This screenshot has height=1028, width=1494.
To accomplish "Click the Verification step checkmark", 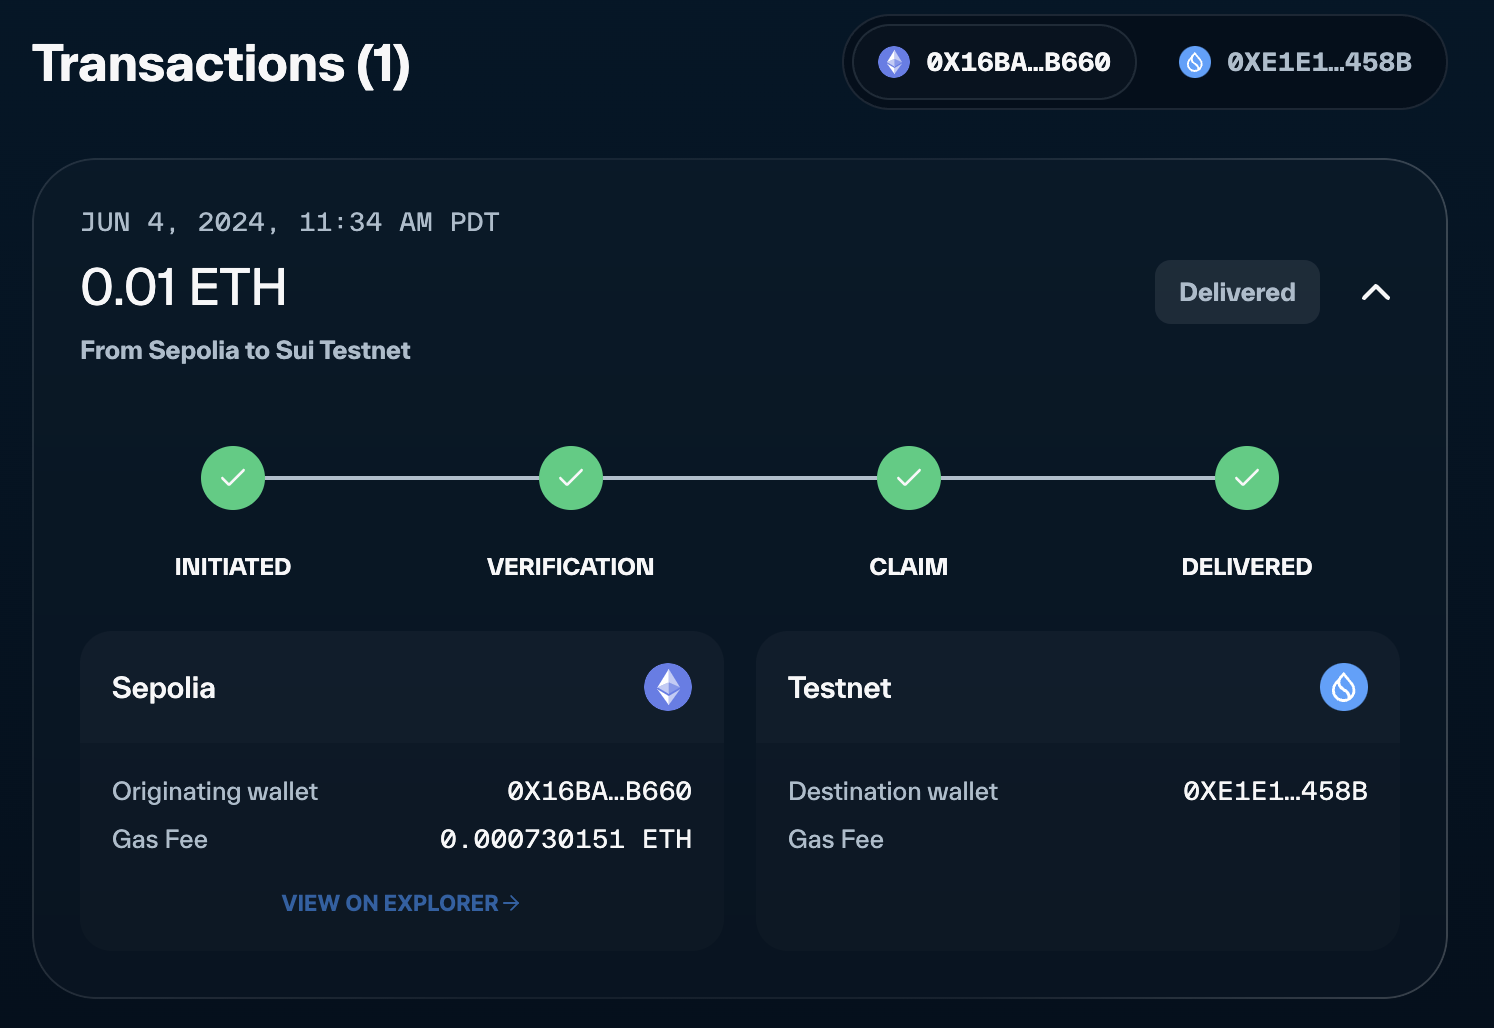I will 571,478.
